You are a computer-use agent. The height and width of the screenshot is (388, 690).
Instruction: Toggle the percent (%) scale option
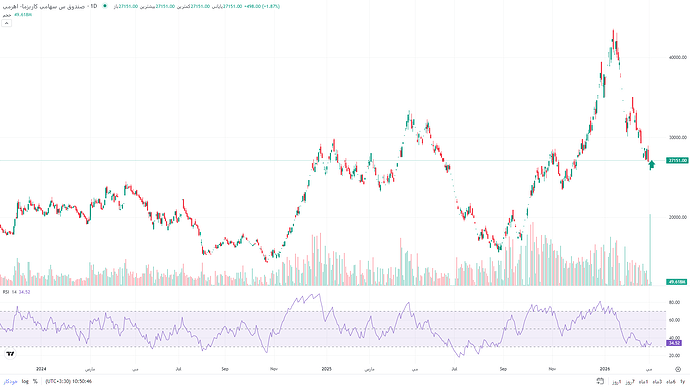coord(35,381)
